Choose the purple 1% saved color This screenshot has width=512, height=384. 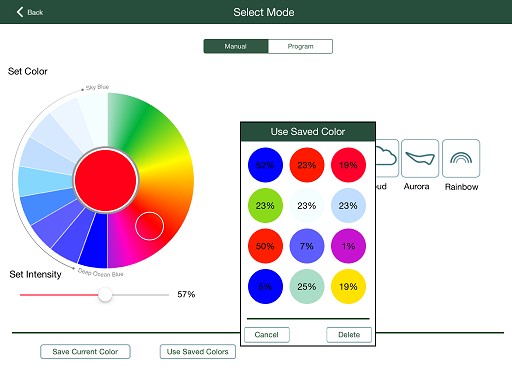click(x=348, y=246)
